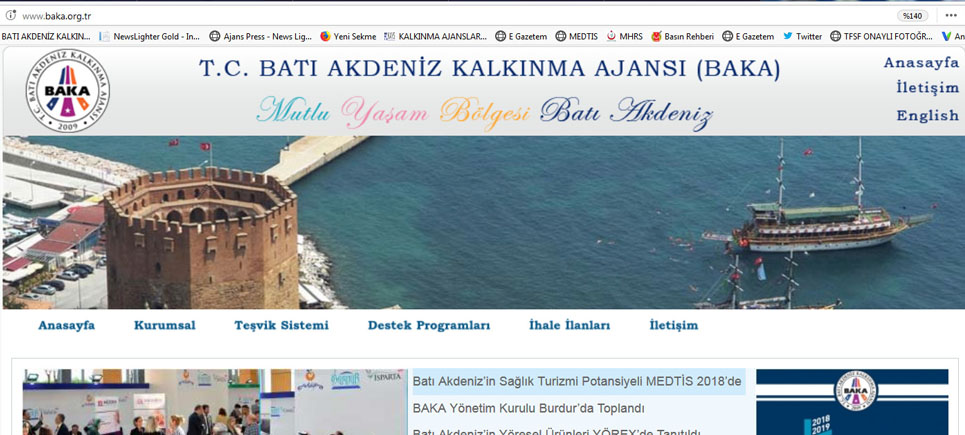Open the Teşvik Sistemi menu

pyautogui.click(x=281, y=325)
